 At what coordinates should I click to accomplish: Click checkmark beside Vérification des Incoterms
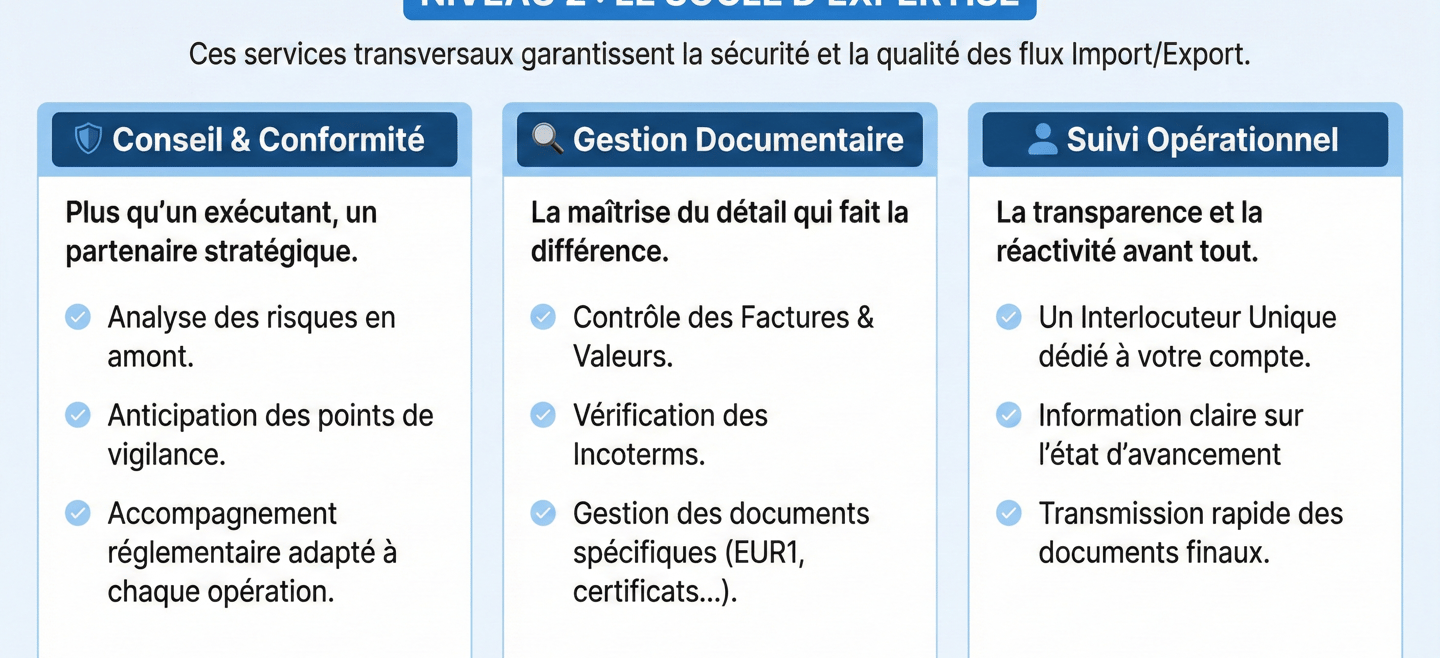tap(543, 415)
